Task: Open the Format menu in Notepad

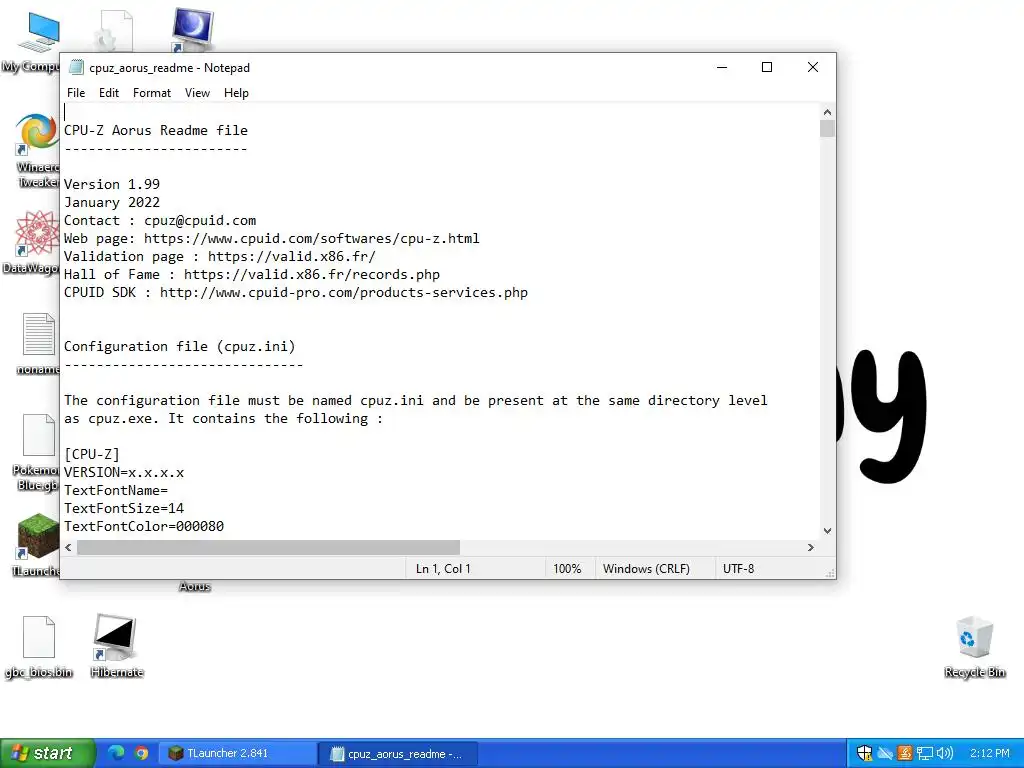Action: click(152, 93)
